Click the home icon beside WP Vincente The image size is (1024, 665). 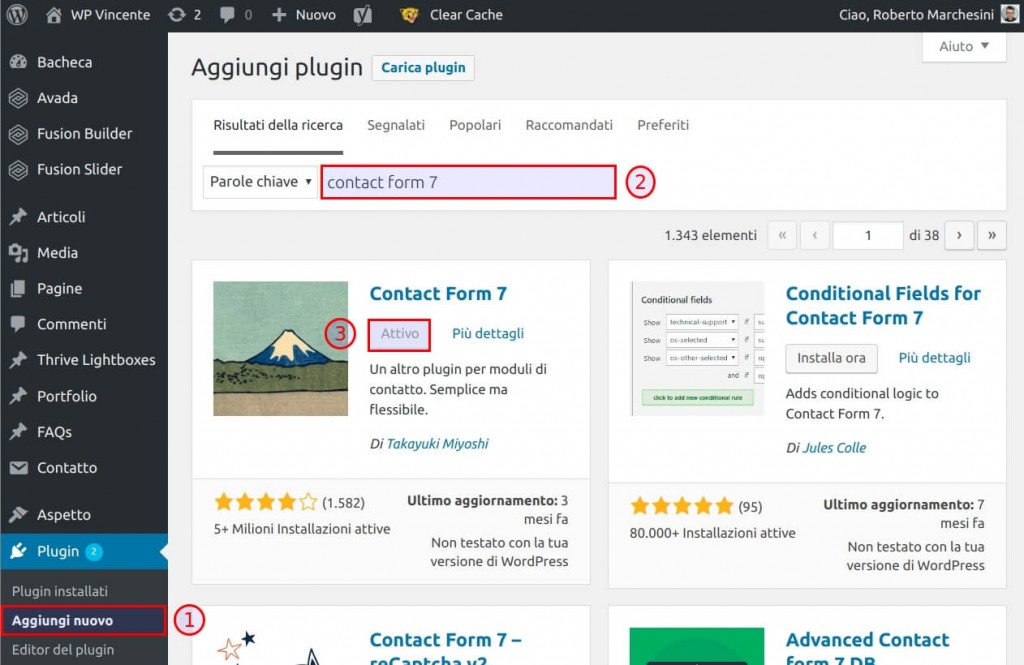pos(54,14)
